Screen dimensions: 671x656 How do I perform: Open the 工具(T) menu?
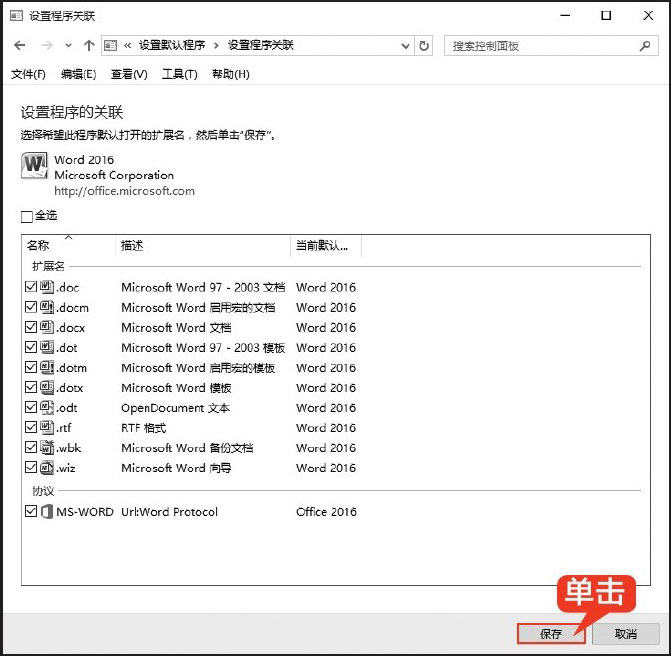[179, 74]
